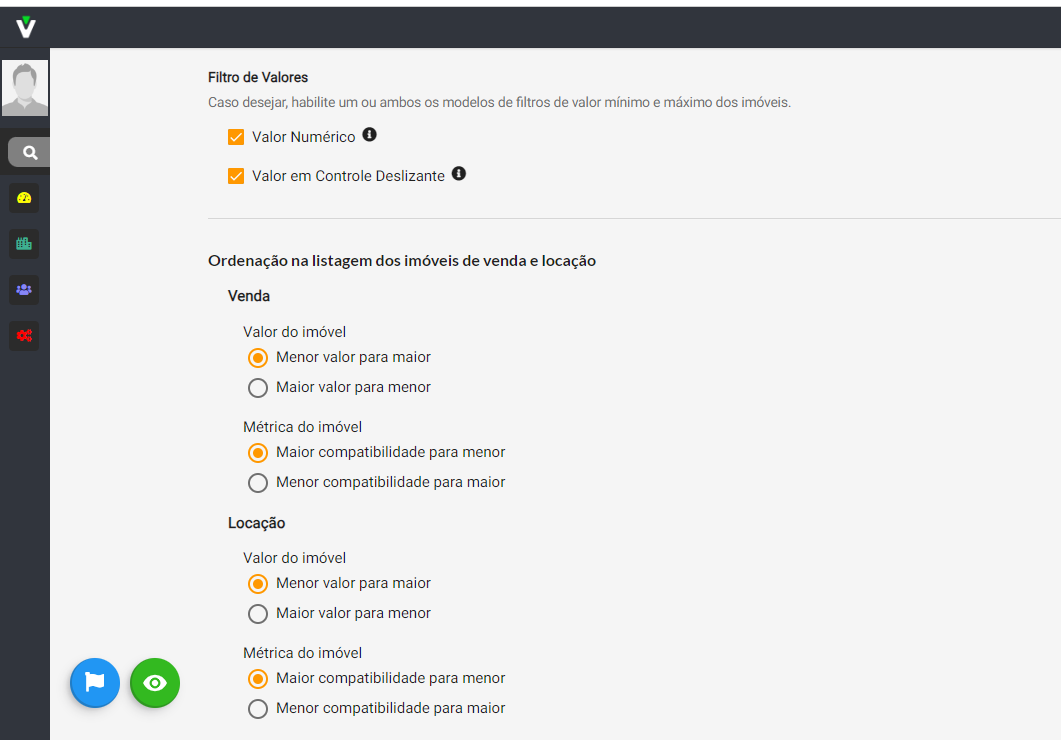Select Locação Maior valor para menor
The width and height of the screenshot is (1061, 740).
pyautogui.click(x=258, y=614)
